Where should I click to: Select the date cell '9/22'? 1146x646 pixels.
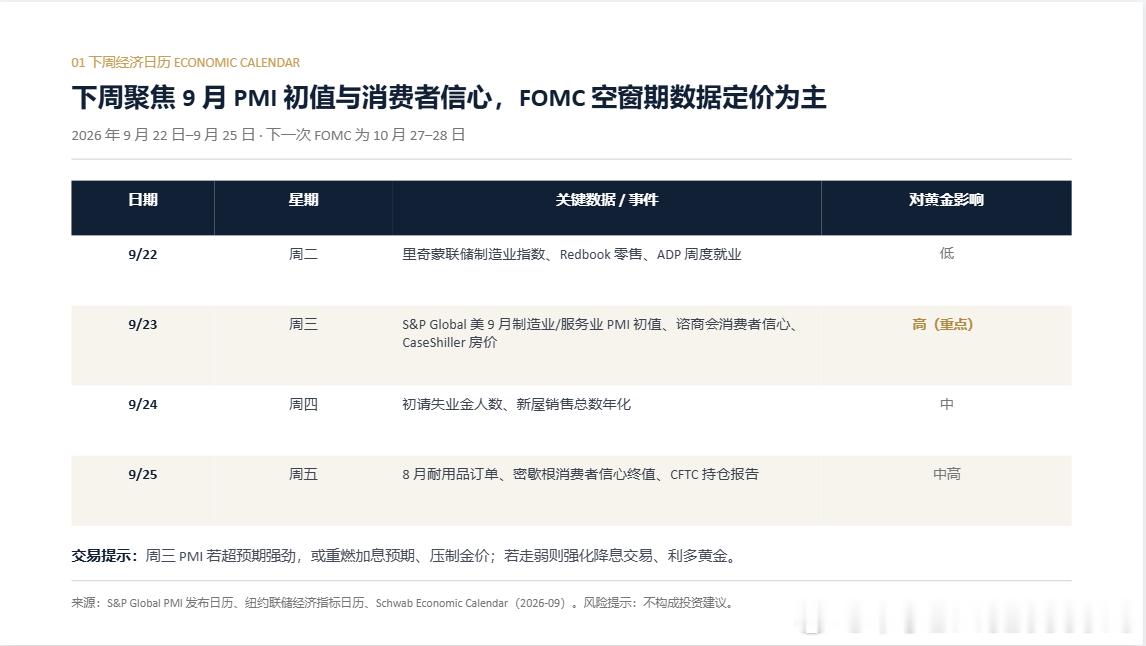pos(143,254)
